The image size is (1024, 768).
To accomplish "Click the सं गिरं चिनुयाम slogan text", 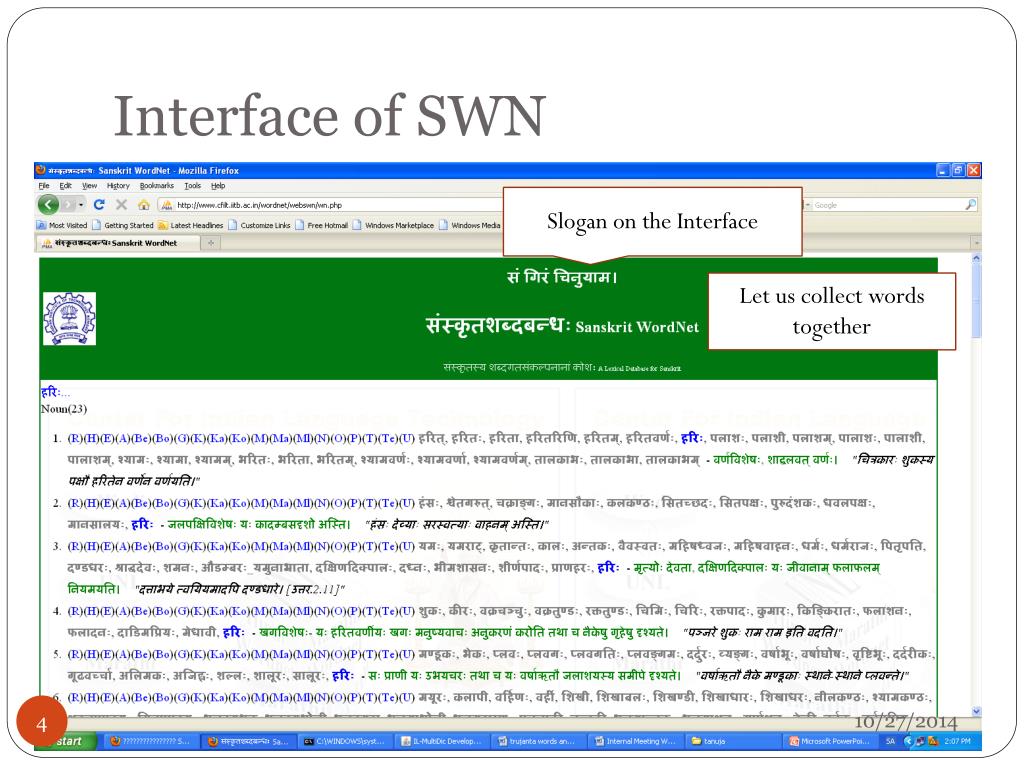I will tap(562, 277).
